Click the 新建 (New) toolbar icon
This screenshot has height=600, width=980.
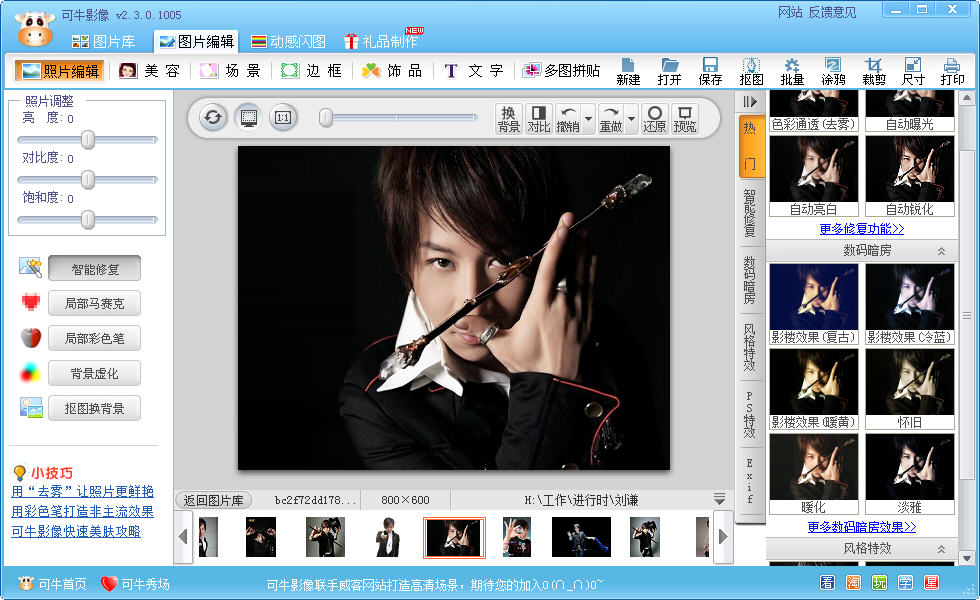pos(628,71)
